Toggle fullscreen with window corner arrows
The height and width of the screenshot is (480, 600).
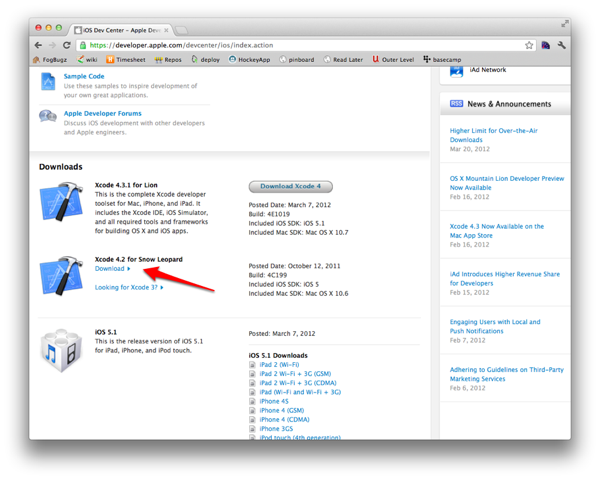click(565, 24)
